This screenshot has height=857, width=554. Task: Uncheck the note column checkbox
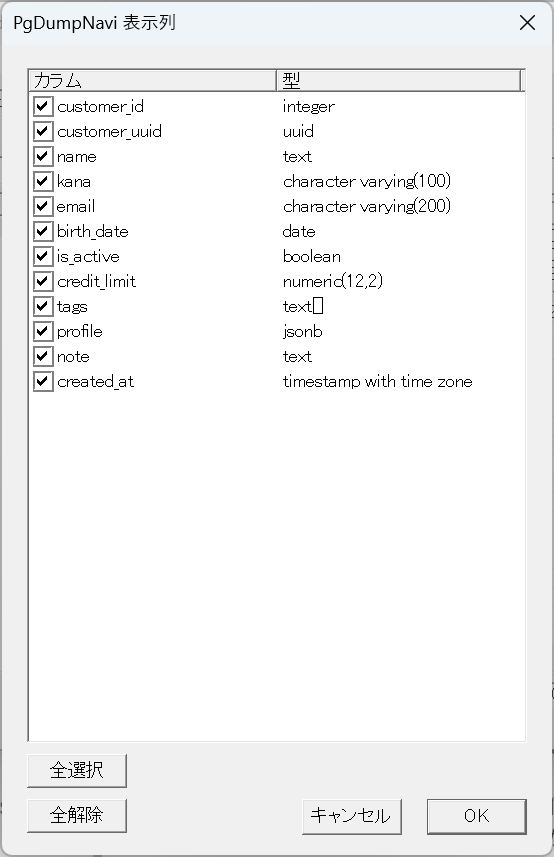tap(43, 356)
